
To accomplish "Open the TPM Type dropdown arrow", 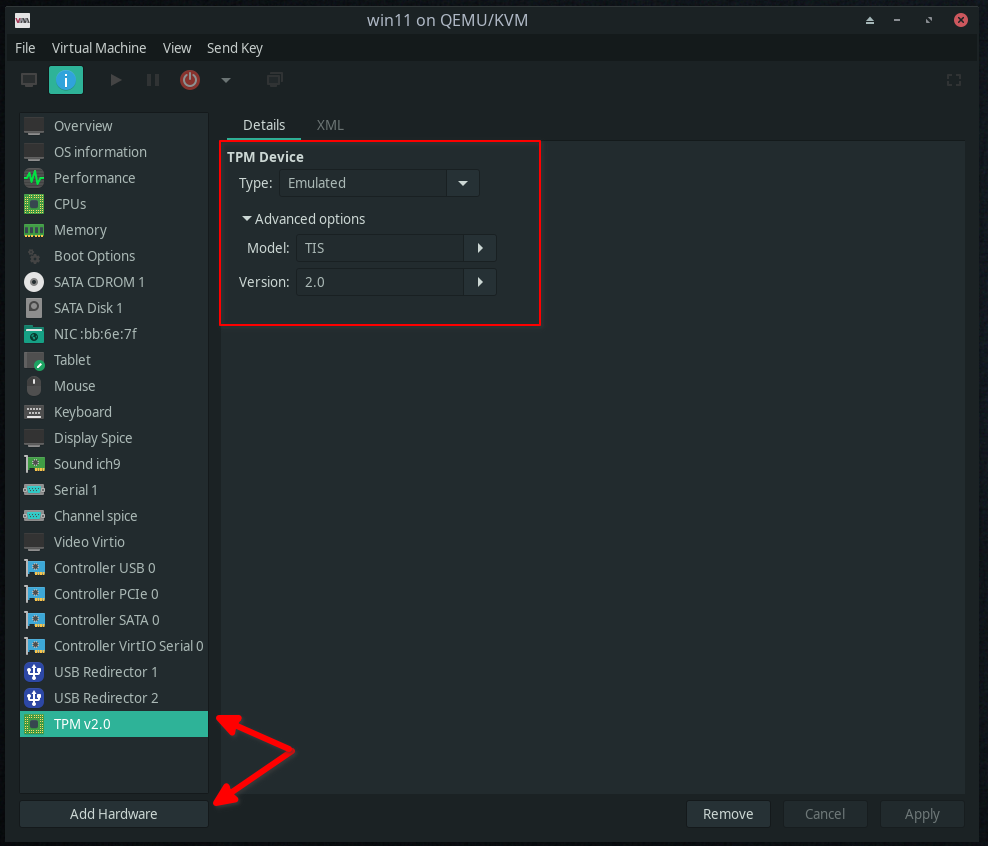I will pos(463,183).
